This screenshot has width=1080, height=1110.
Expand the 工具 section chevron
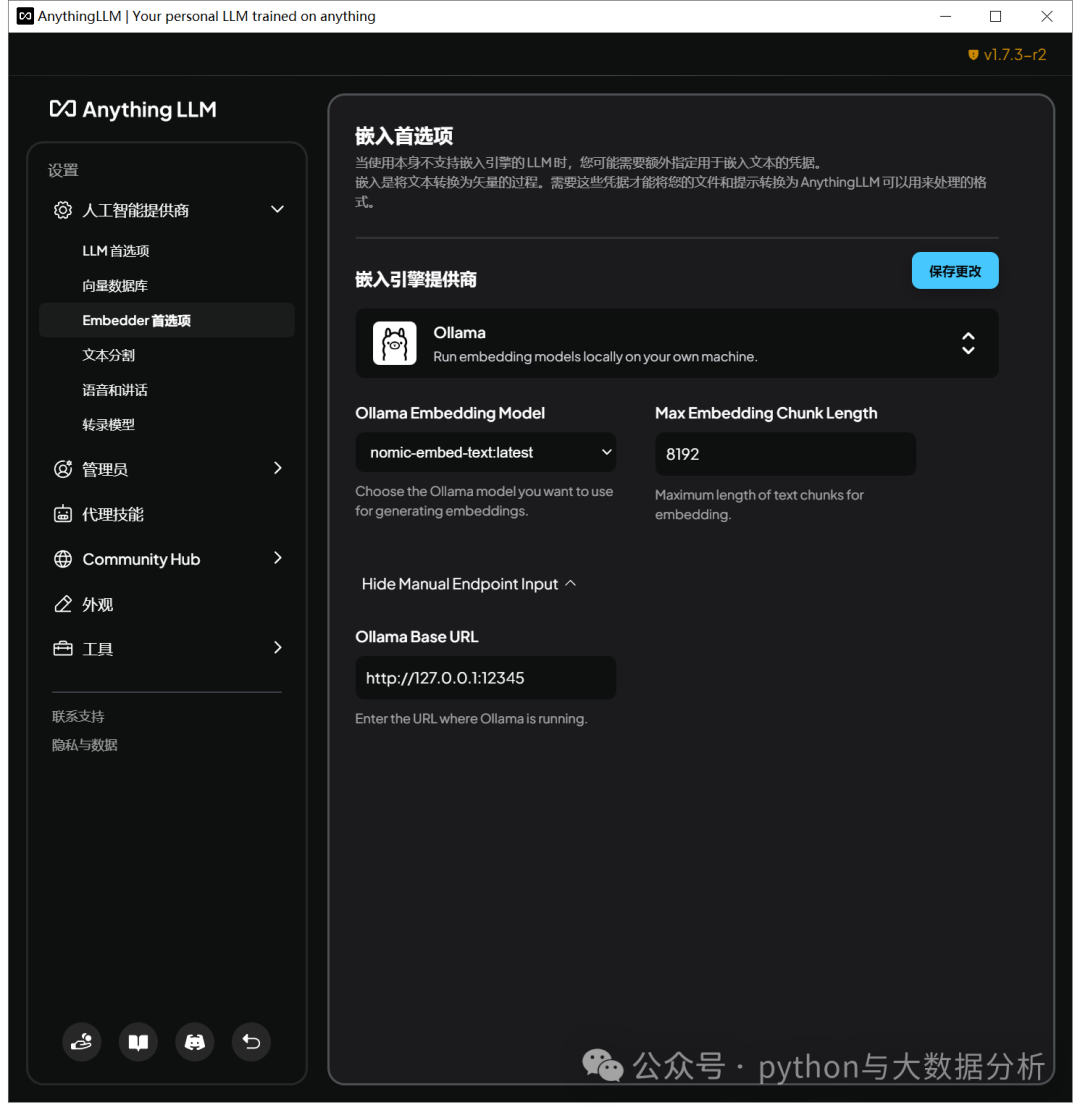coord(277,647)
